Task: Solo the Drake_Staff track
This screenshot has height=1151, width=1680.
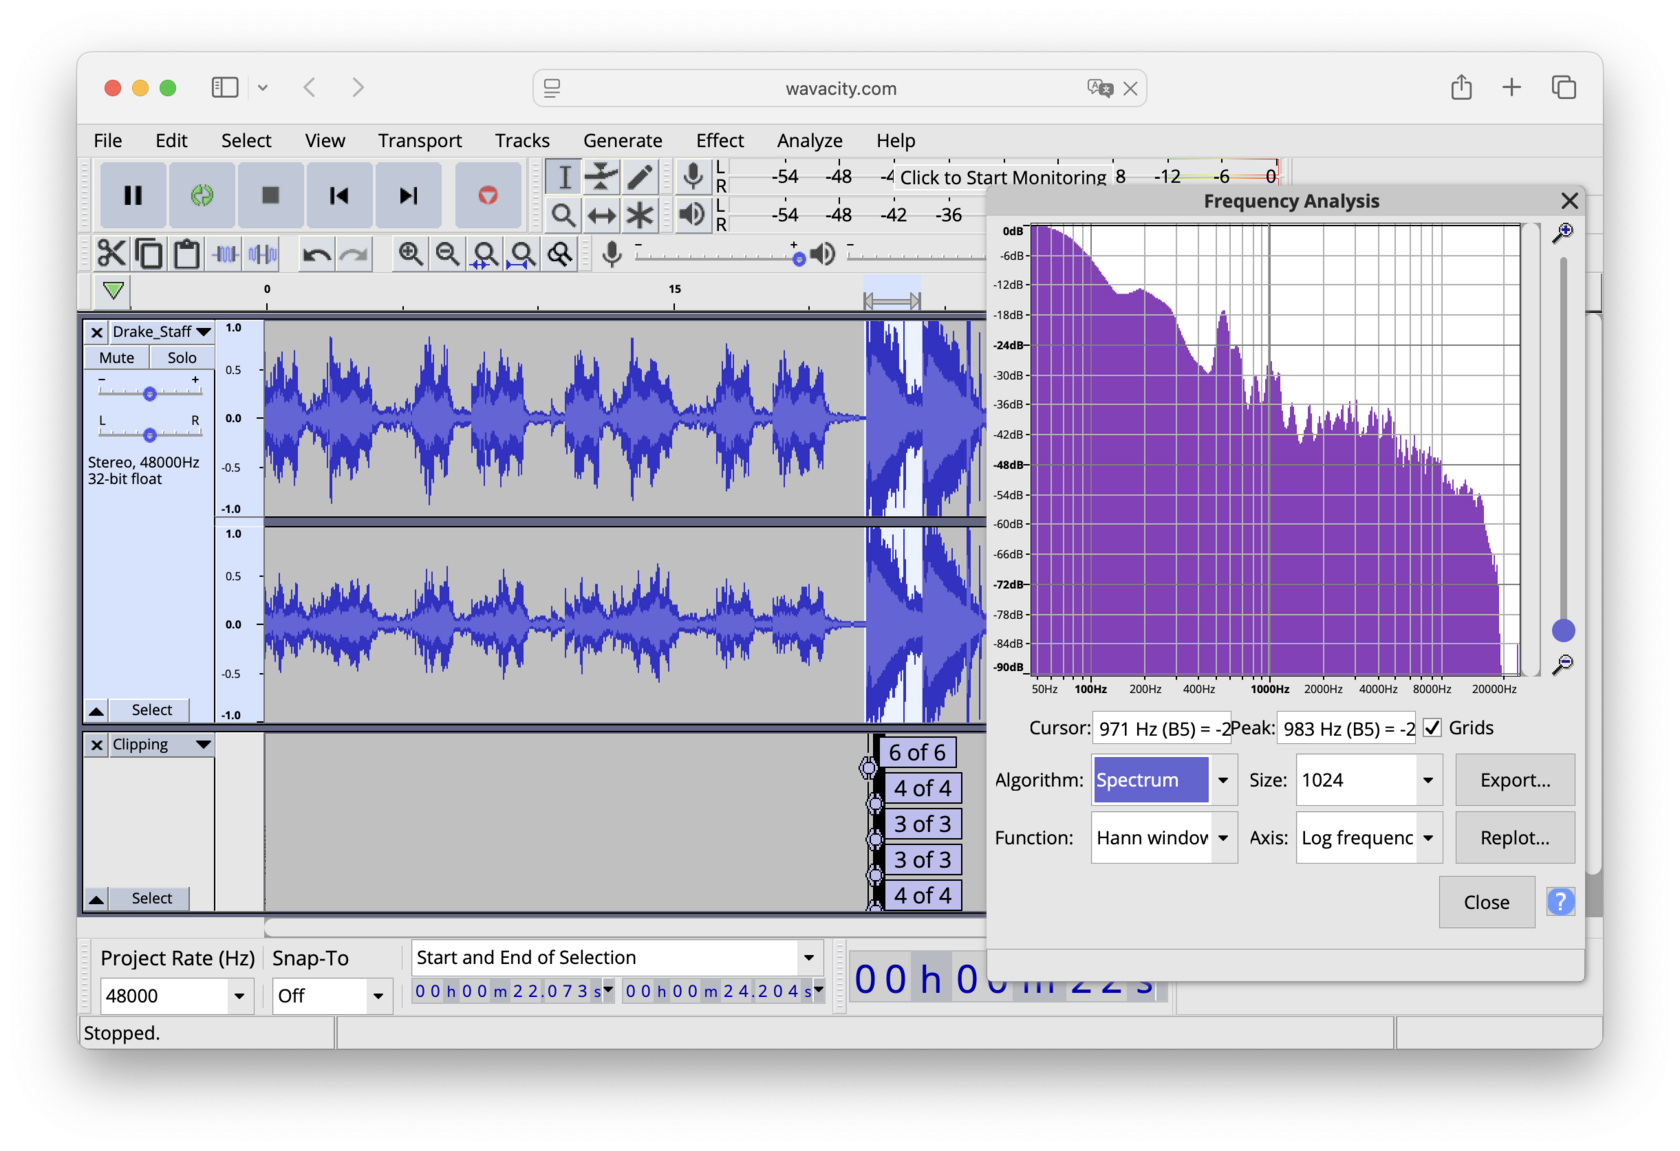Action: point(181,358)
